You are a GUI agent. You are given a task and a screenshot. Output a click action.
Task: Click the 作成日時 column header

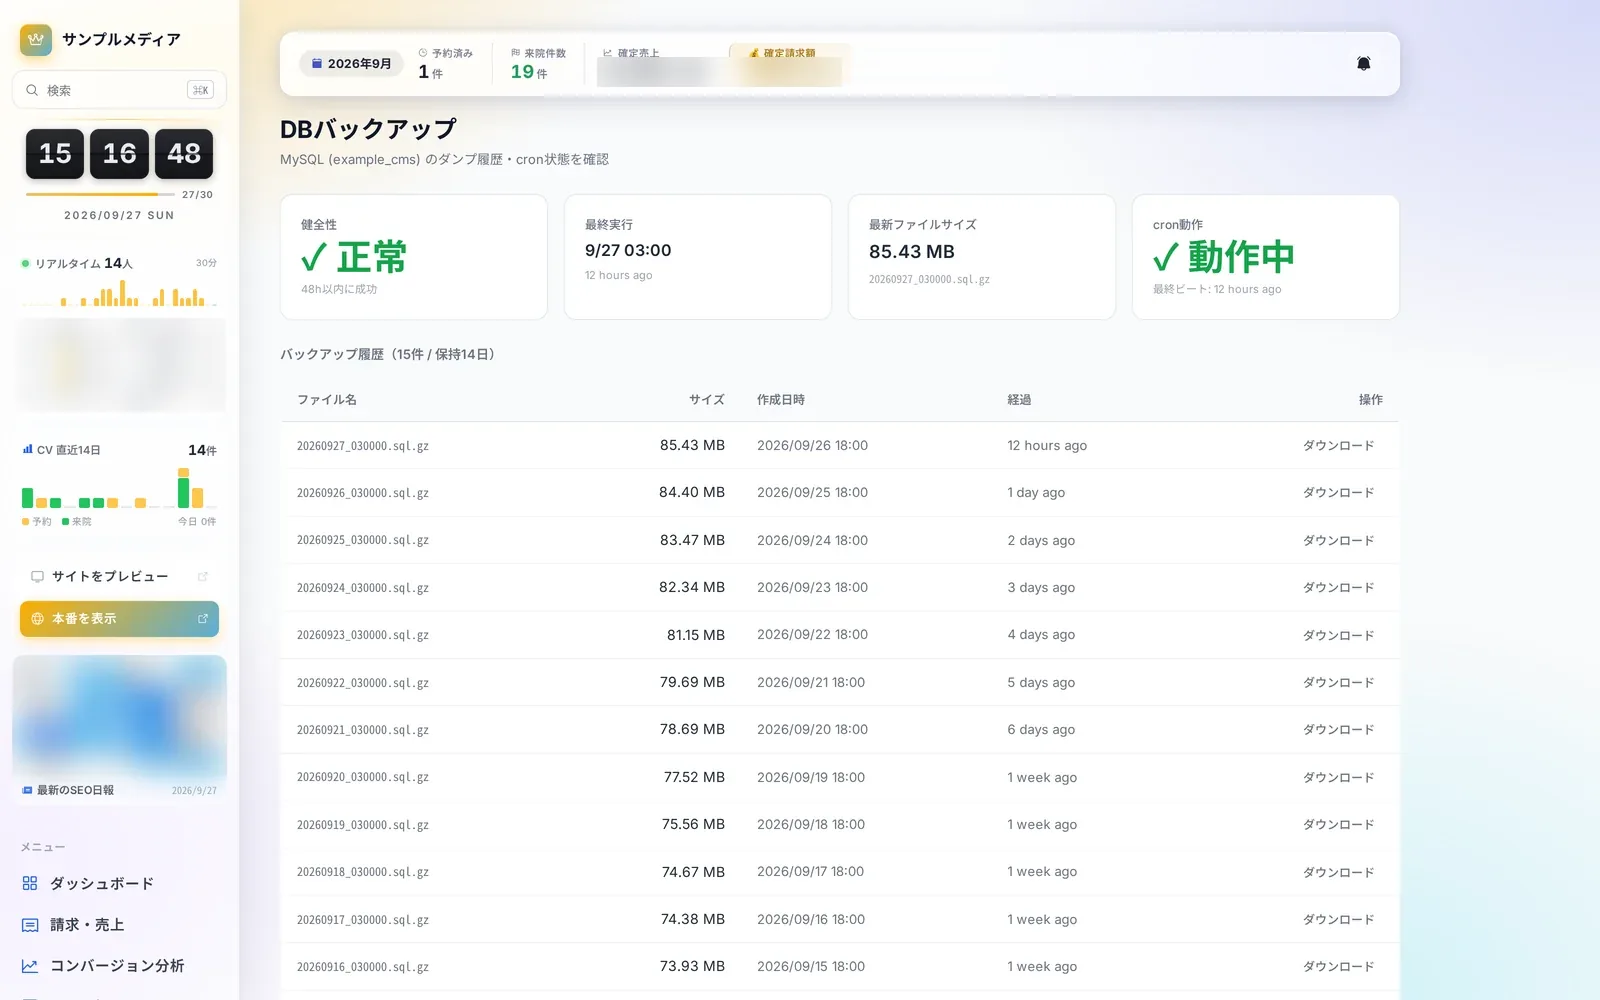point(781,399)
